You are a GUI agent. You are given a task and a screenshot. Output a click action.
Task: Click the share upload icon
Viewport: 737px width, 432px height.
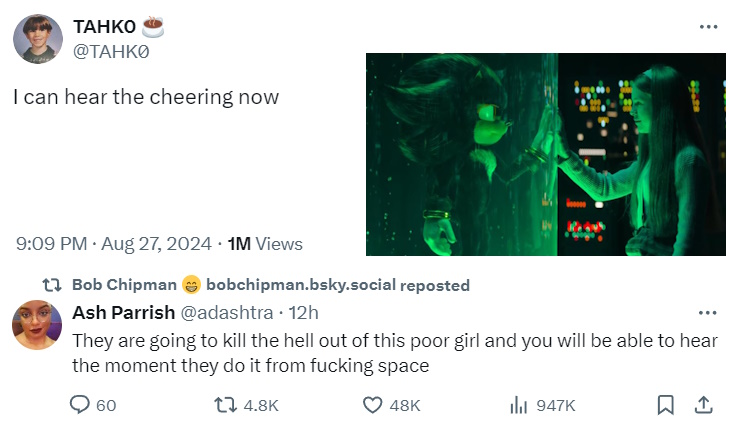pos(703,404)
